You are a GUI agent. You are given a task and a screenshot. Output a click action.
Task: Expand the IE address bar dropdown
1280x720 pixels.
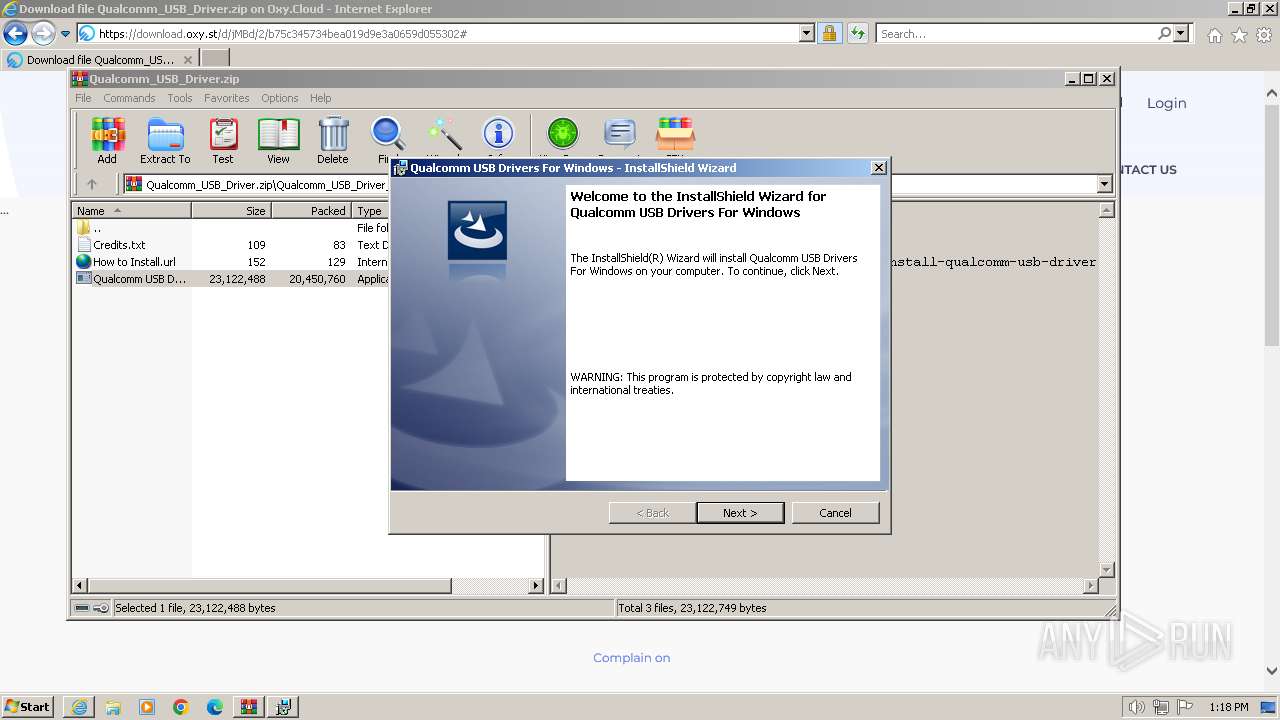coord(807,34)
